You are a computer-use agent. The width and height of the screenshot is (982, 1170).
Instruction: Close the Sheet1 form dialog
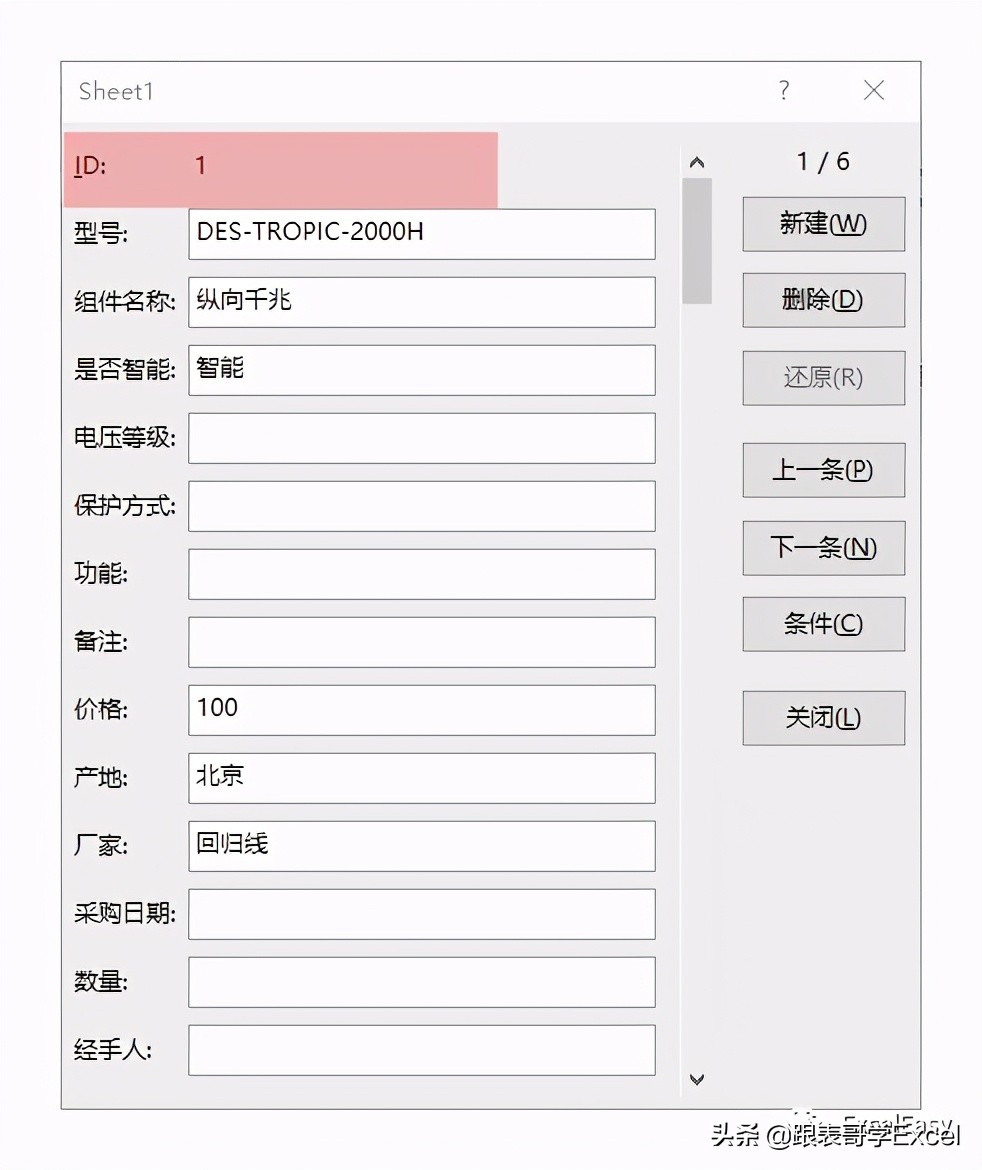tap(874, 91)
